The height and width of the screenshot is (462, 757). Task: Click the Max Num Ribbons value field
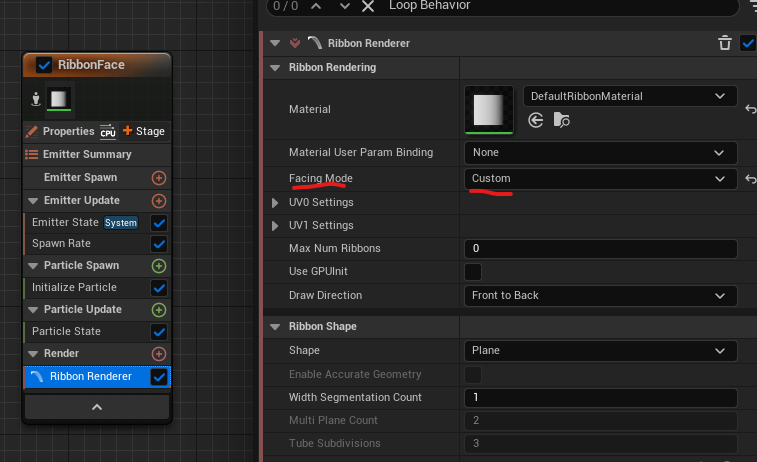point(601,249)
